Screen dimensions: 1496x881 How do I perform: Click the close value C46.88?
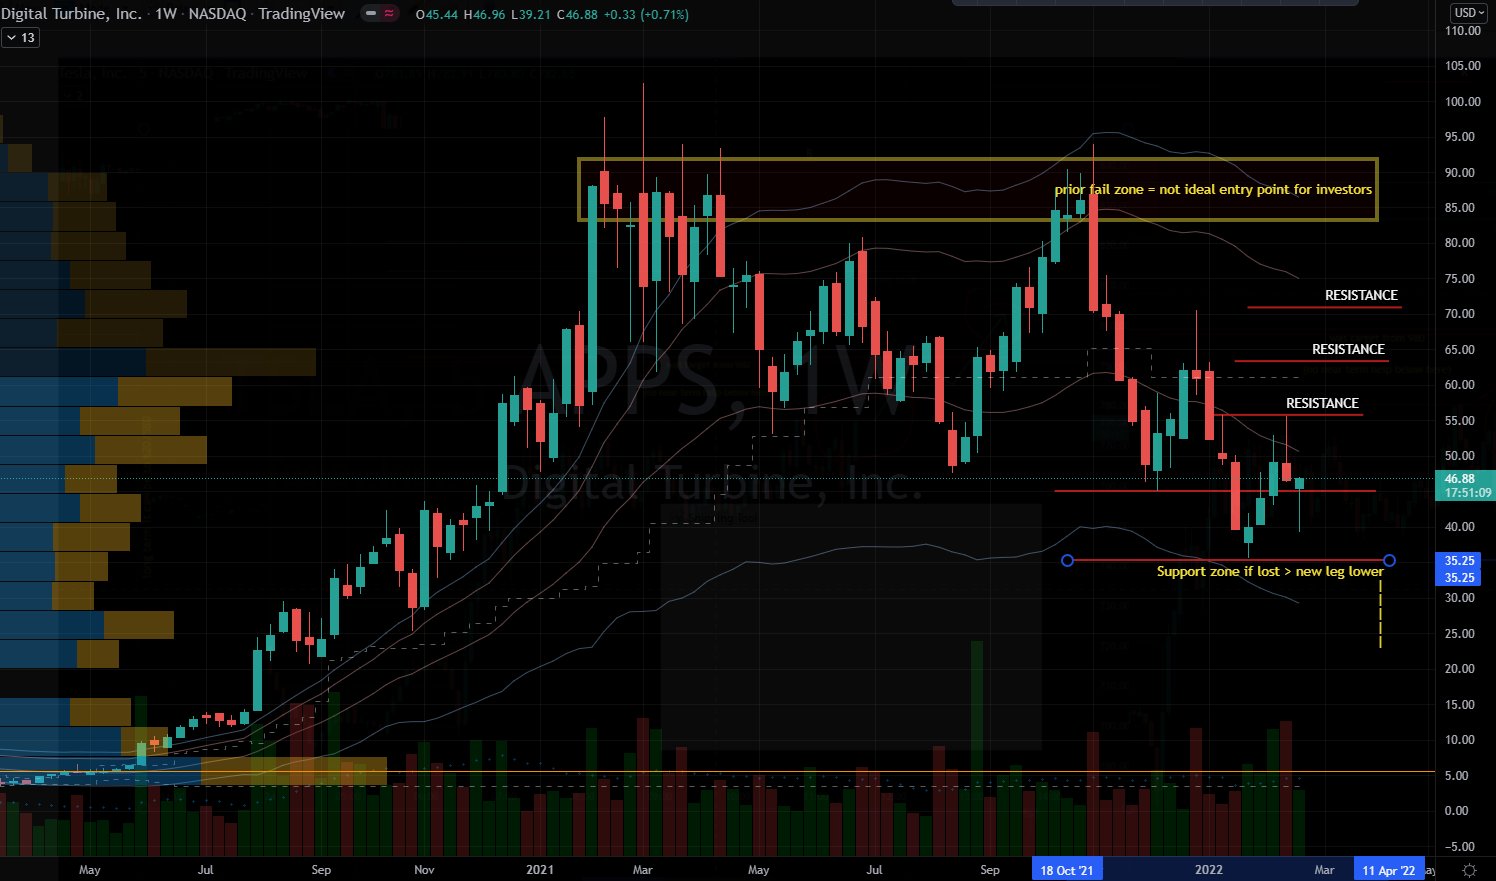pos(577,14)
